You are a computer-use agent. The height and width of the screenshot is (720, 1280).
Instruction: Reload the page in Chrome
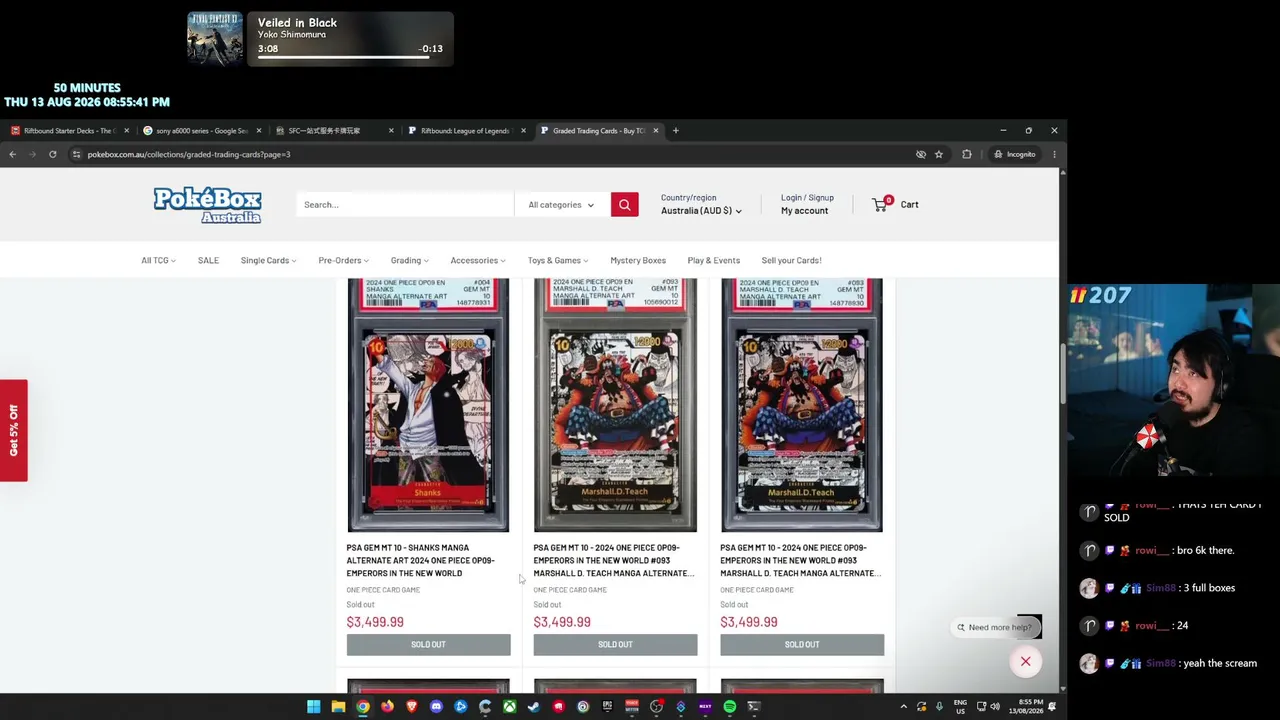pyautogui.click(x=52, y=154)
